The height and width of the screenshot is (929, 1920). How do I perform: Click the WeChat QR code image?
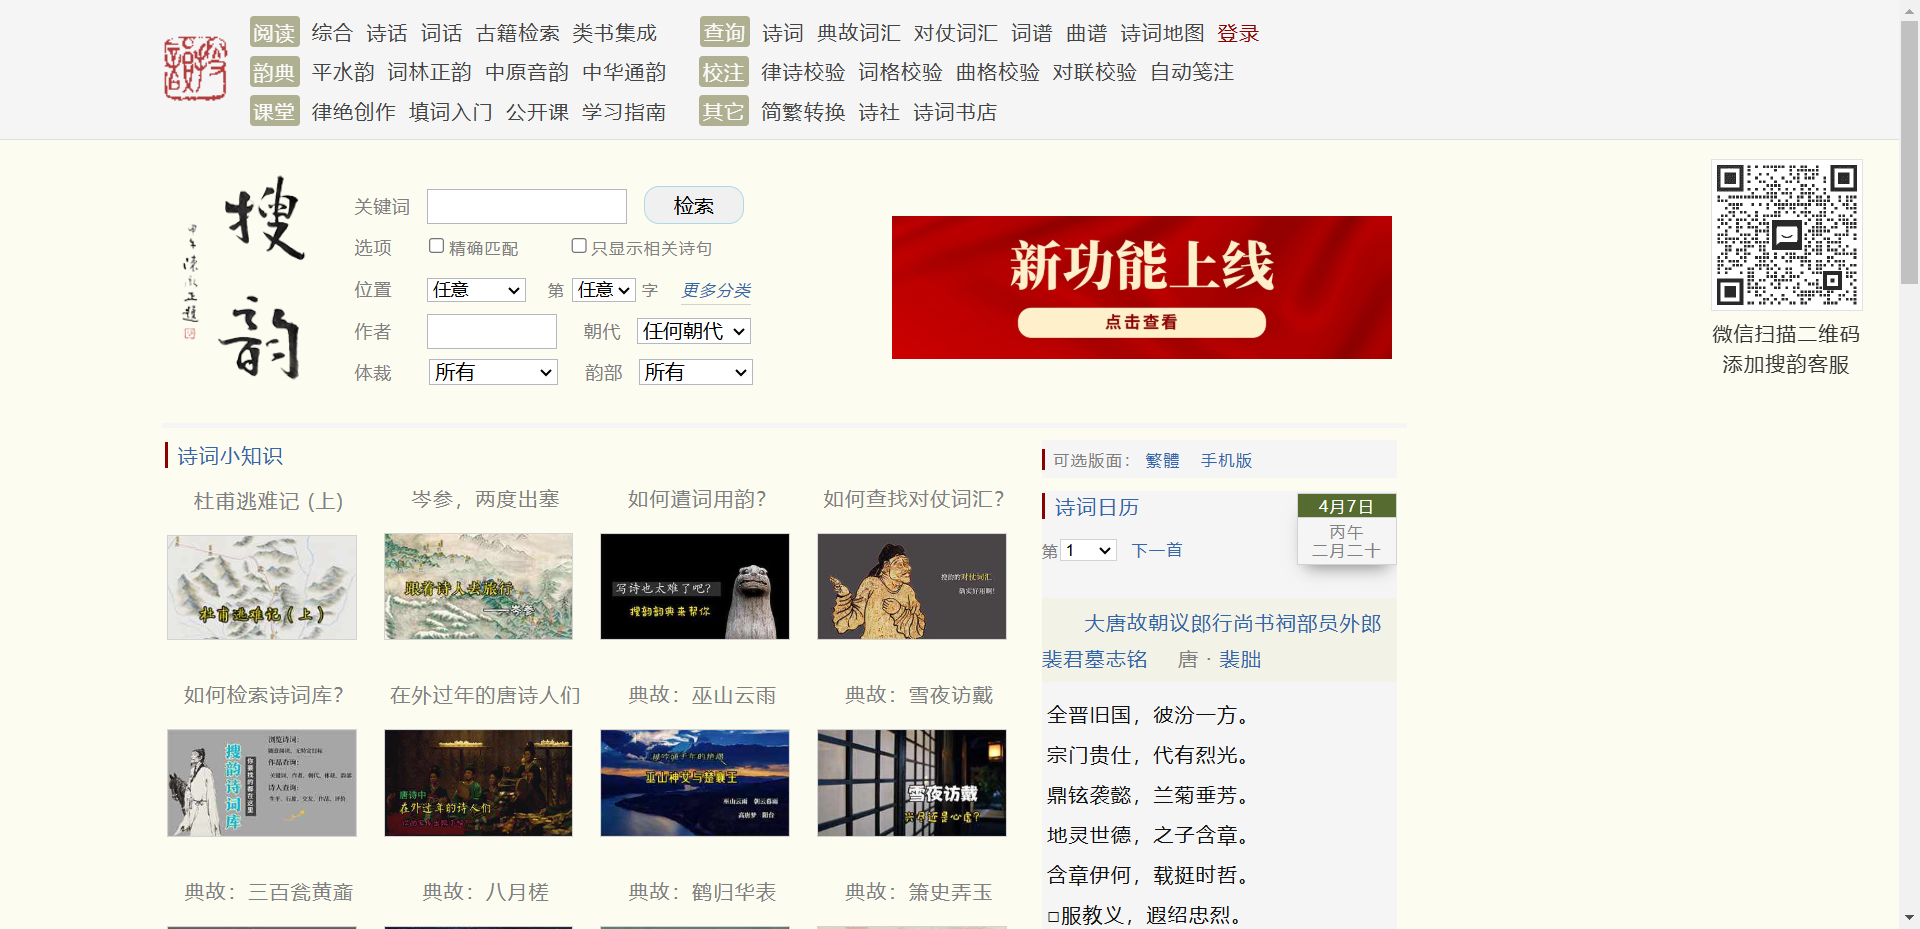pyautogui.click(x=1786, y=235)
